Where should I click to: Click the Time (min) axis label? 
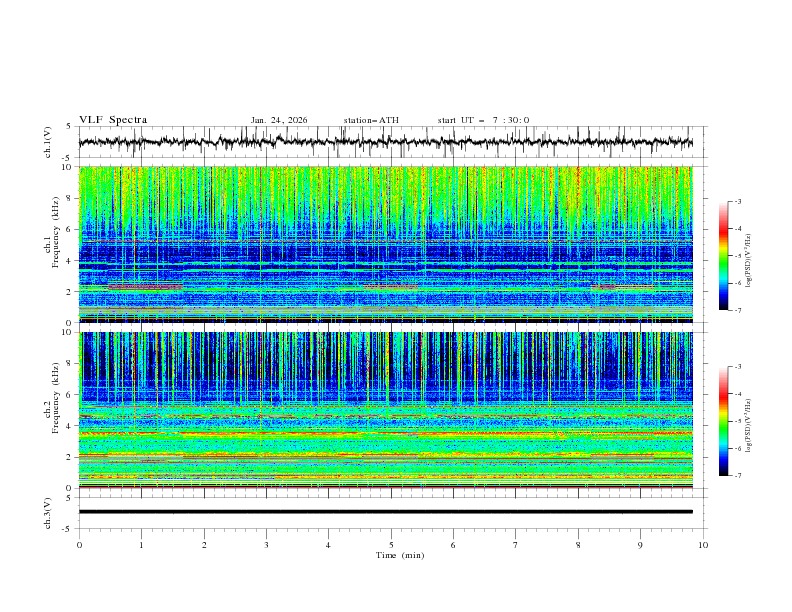click(400, 555)
